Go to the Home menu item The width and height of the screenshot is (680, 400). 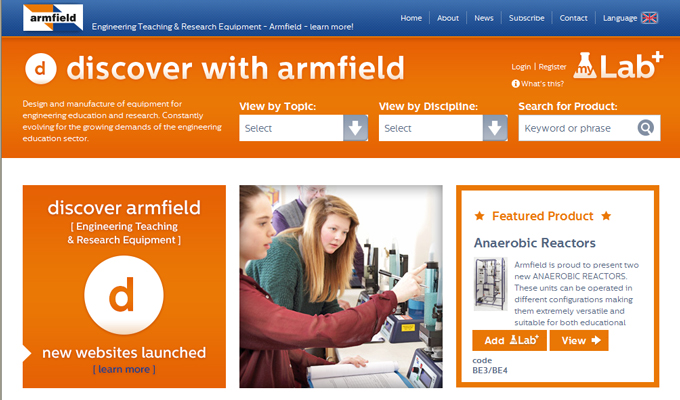pos(411,18)
